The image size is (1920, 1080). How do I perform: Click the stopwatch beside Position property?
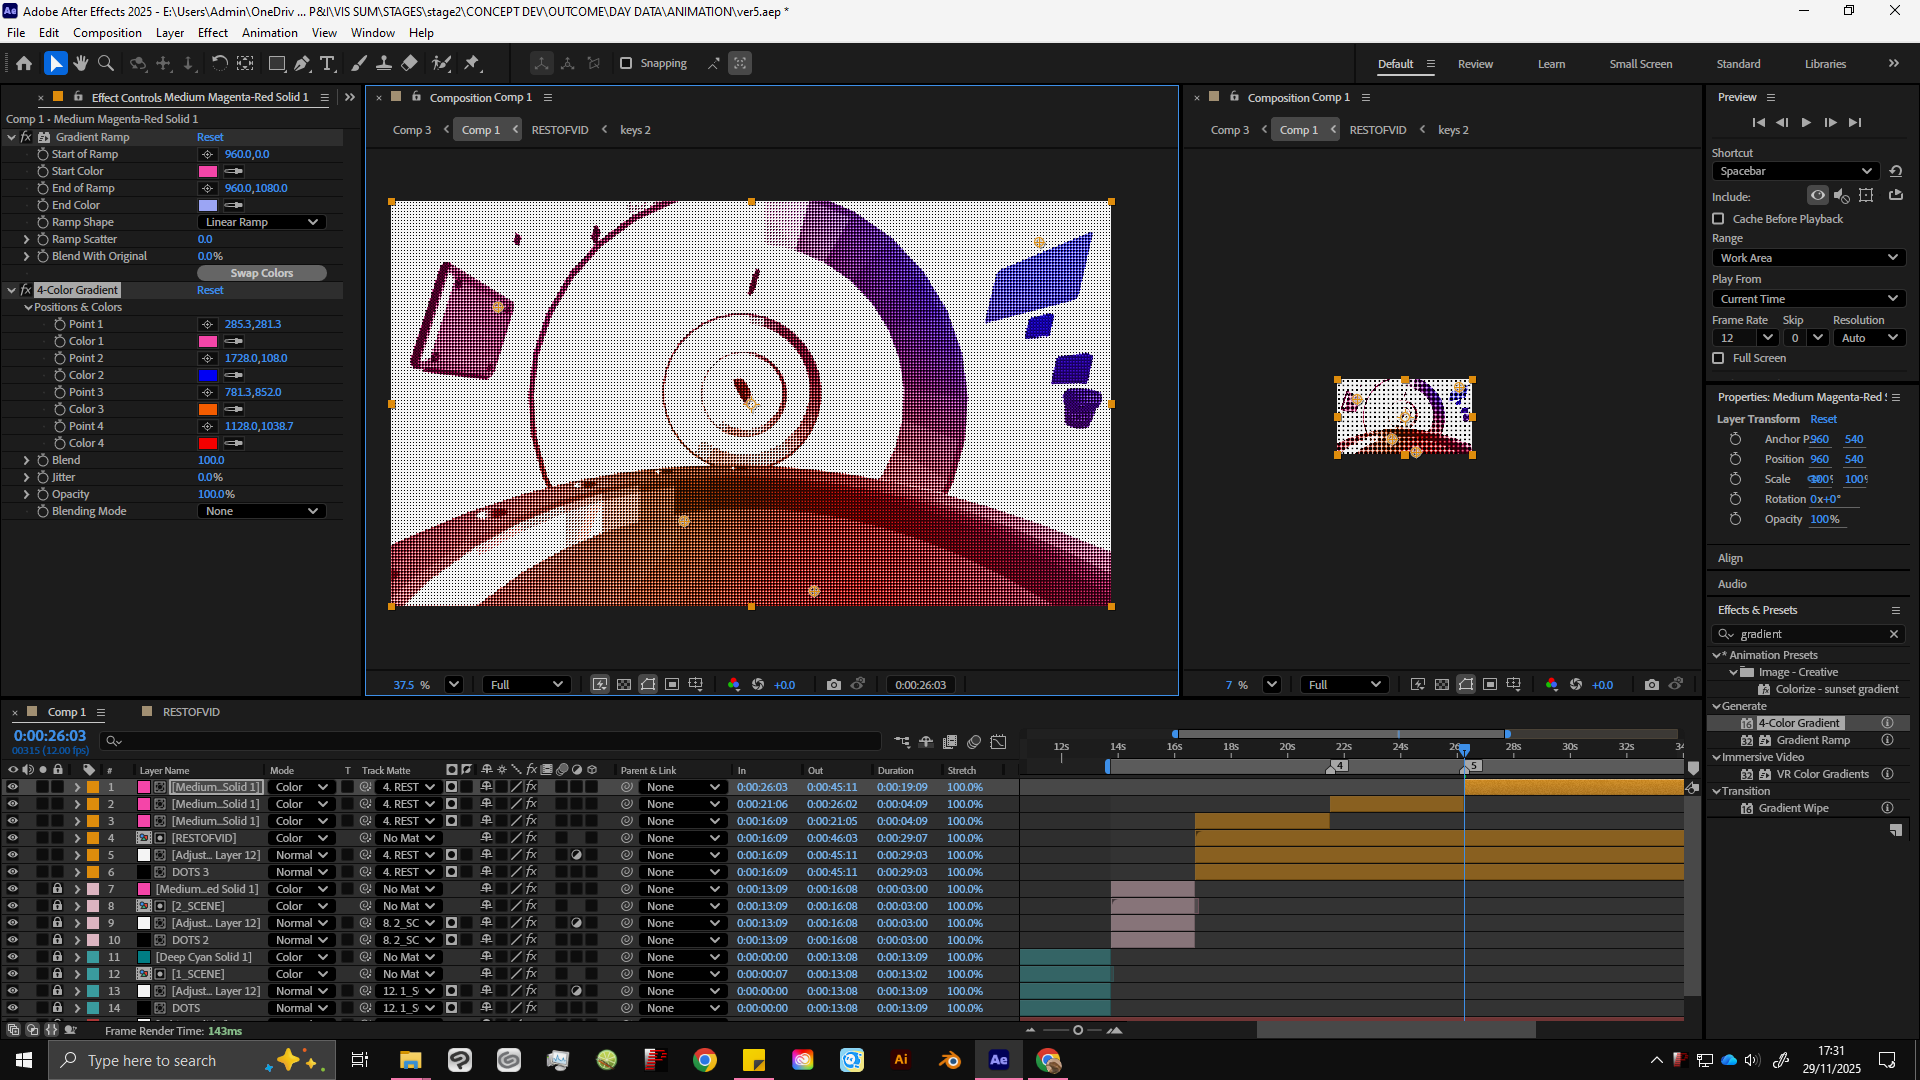(x=1735, y=459)
